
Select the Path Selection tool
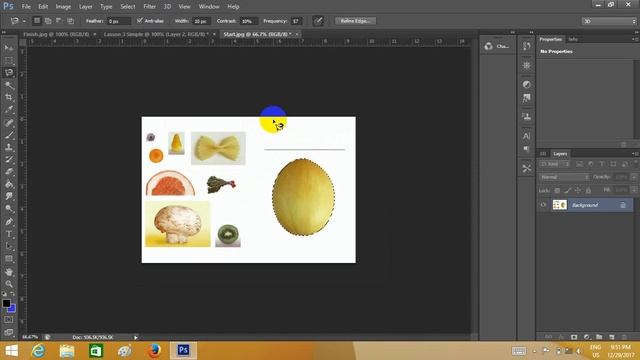(9, 246)
